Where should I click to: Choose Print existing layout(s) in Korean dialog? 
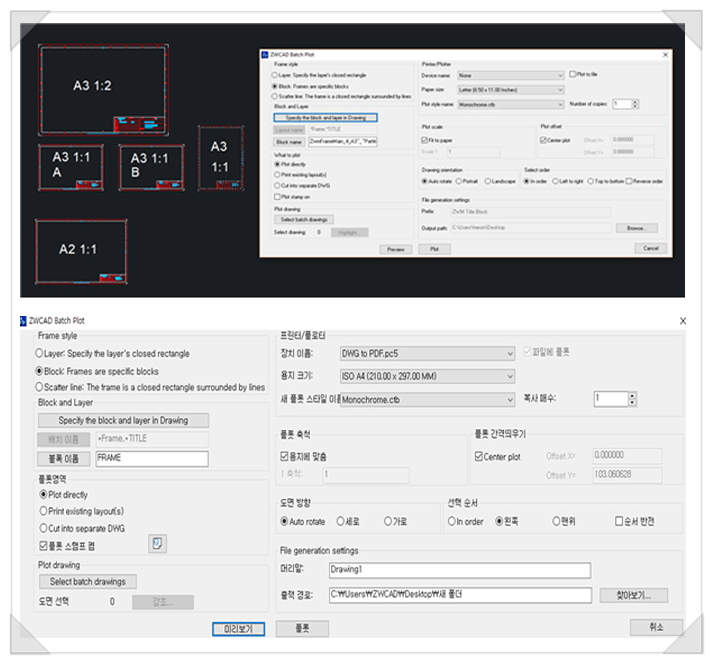click(81, 511)
